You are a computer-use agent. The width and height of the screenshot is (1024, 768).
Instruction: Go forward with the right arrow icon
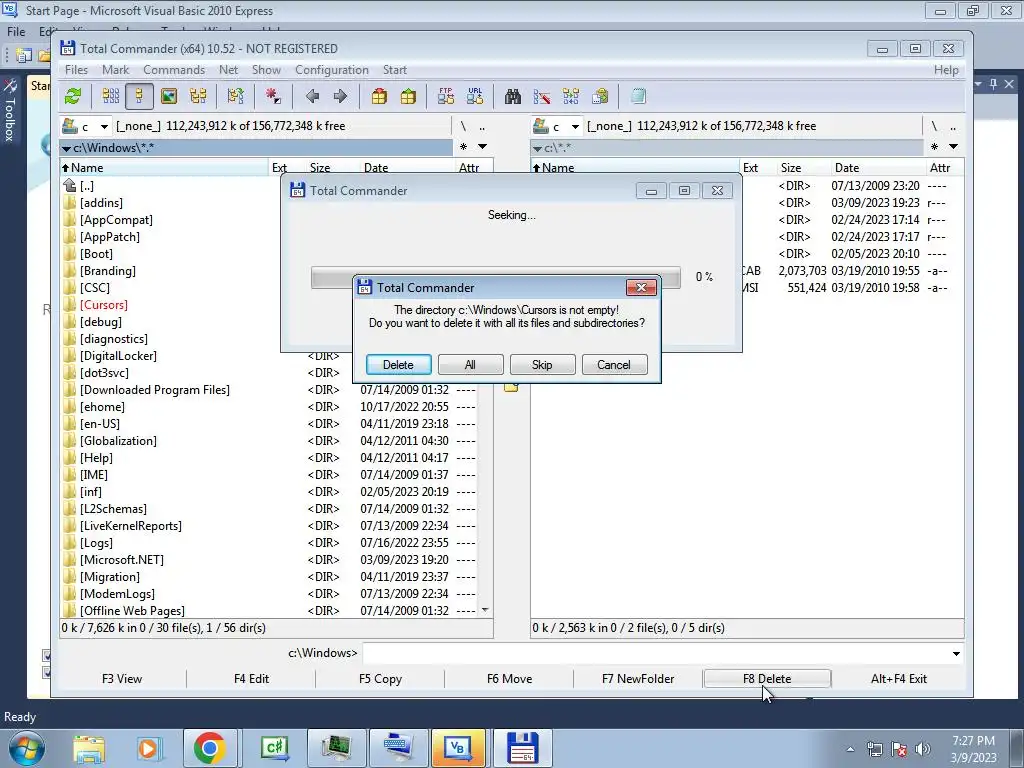pos(340,97)
